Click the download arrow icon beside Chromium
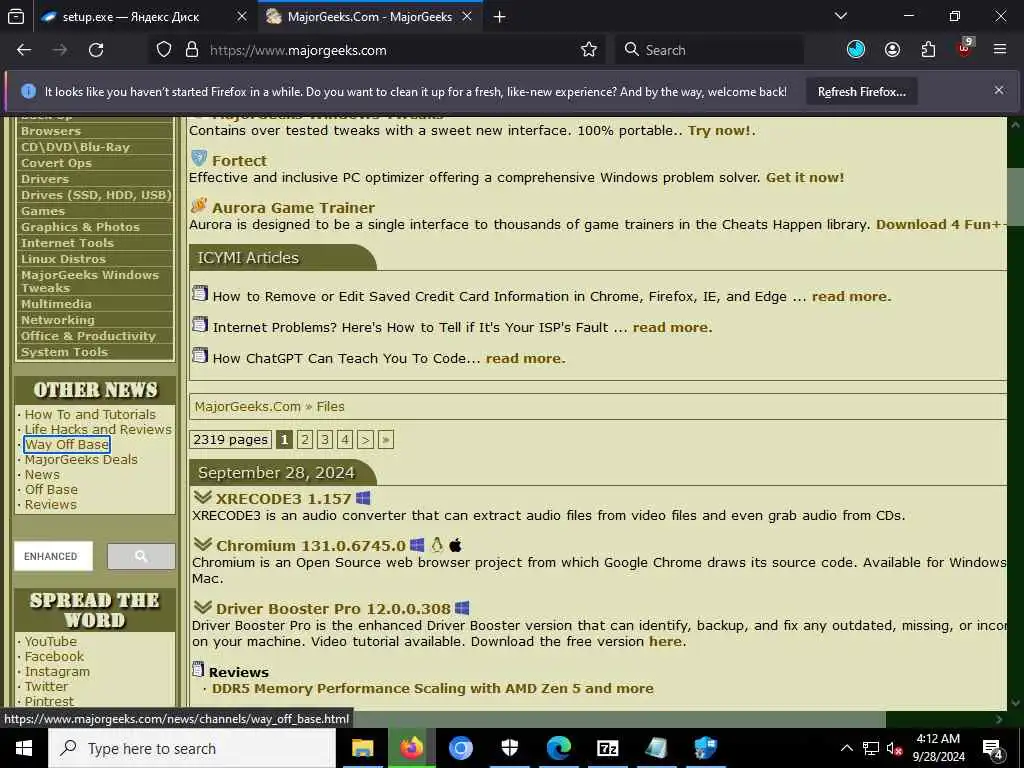 (x=203, y=544)
